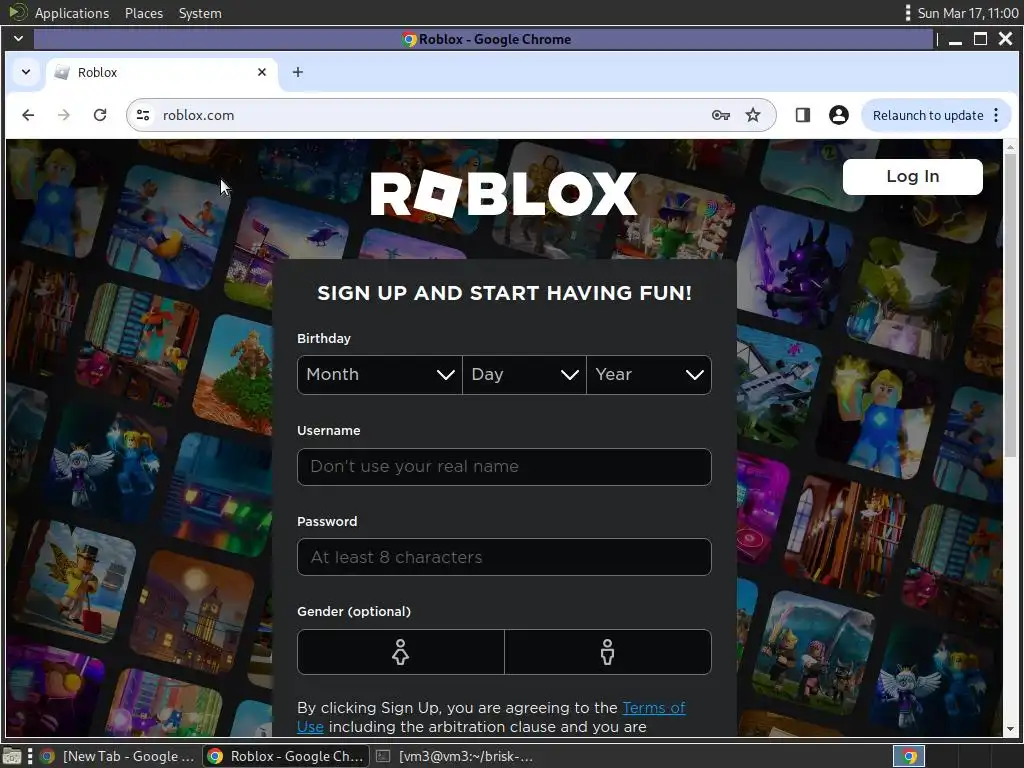Open the Day birthday dropdown
The image size is (1024, 768).
click(x=524, y=375)
